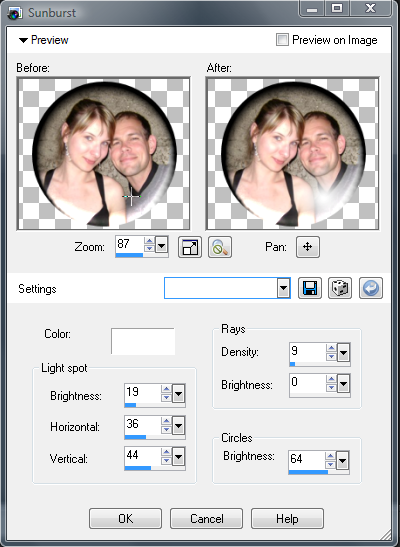Click the Sunburst title bar app icon
This screenshot has height=547, width=400.
click(15, 13)
